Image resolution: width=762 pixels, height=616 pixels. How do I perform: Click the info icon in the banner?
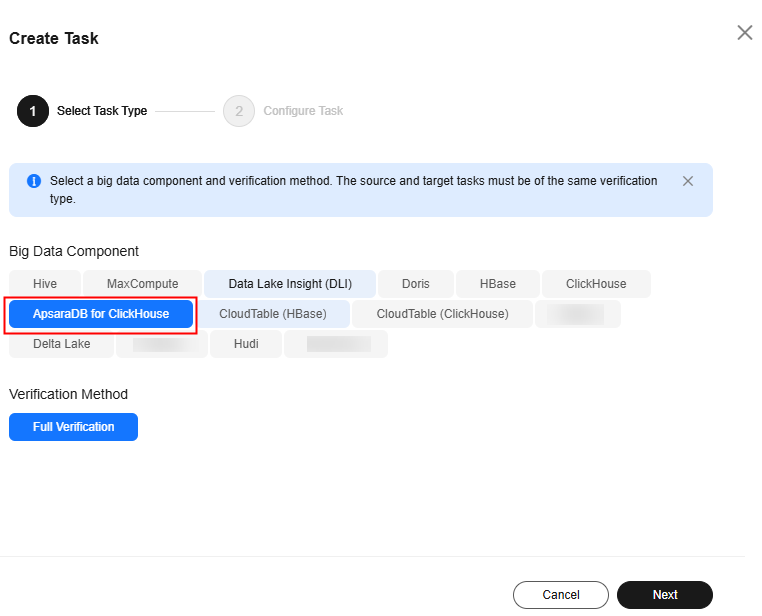[x=34, y=181]
